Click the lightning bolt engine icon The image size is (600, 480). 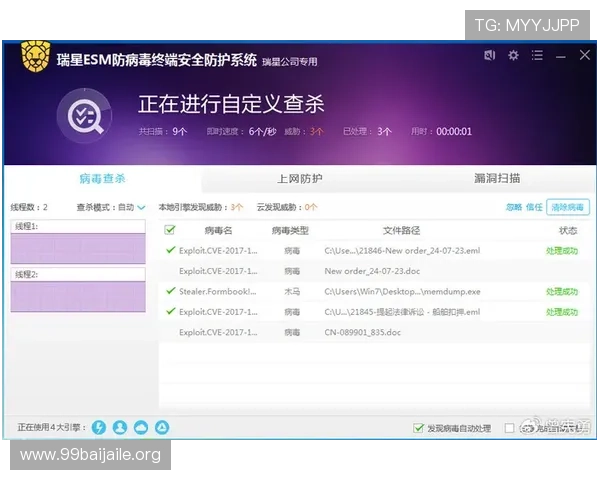[x=99, y=427]
